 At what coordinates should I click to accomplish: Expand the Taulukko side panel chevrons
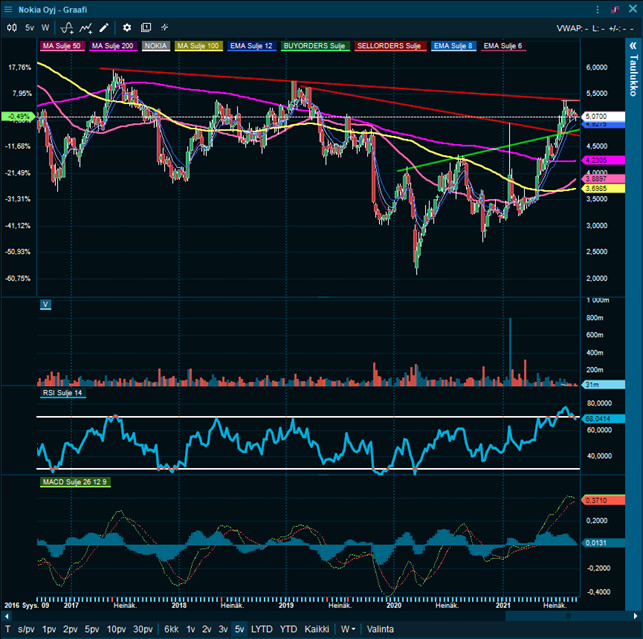tap(633, 46)
